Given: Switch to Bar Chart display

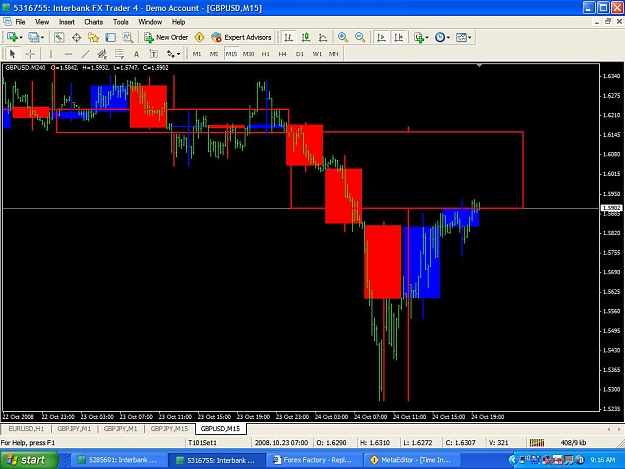Looking at the screenshot, I should tap(288, 37).
